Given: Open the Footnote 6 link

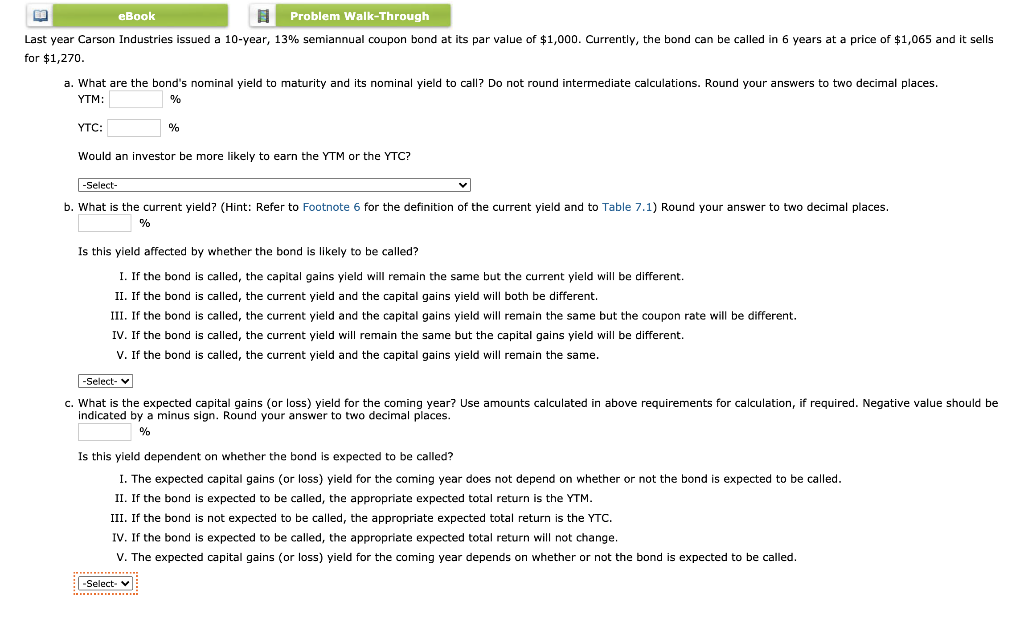Looking at the screenshot, I should (x=331, y=207).
